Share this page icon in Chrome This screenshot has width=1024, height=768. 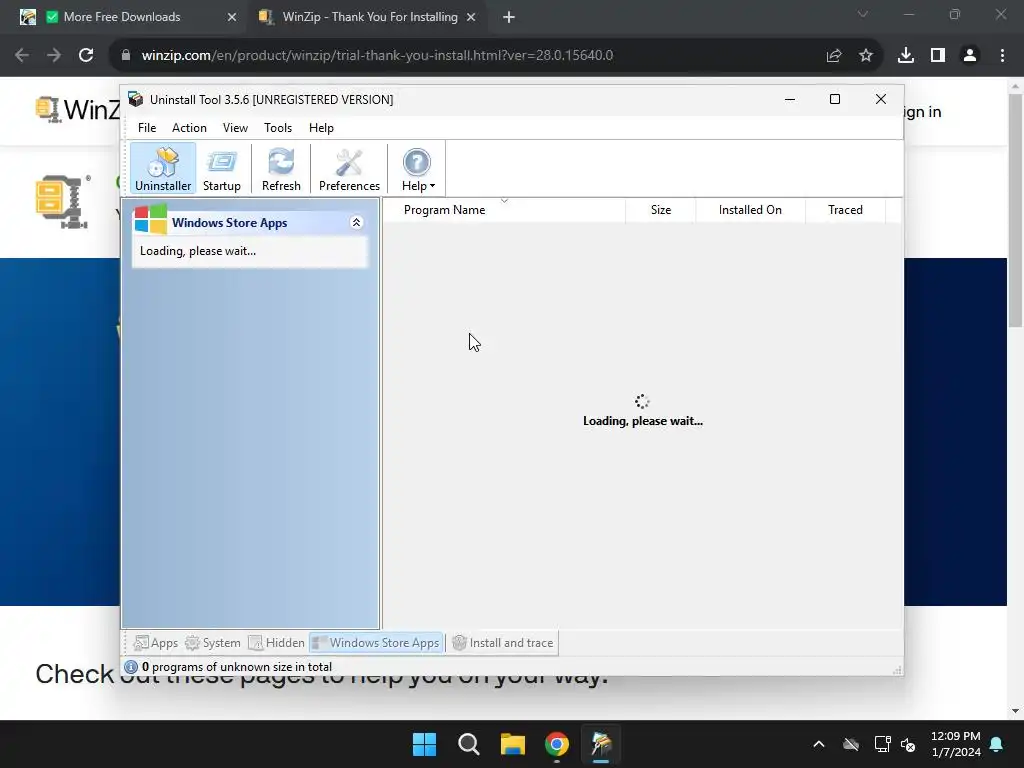[x=834, y=56]
